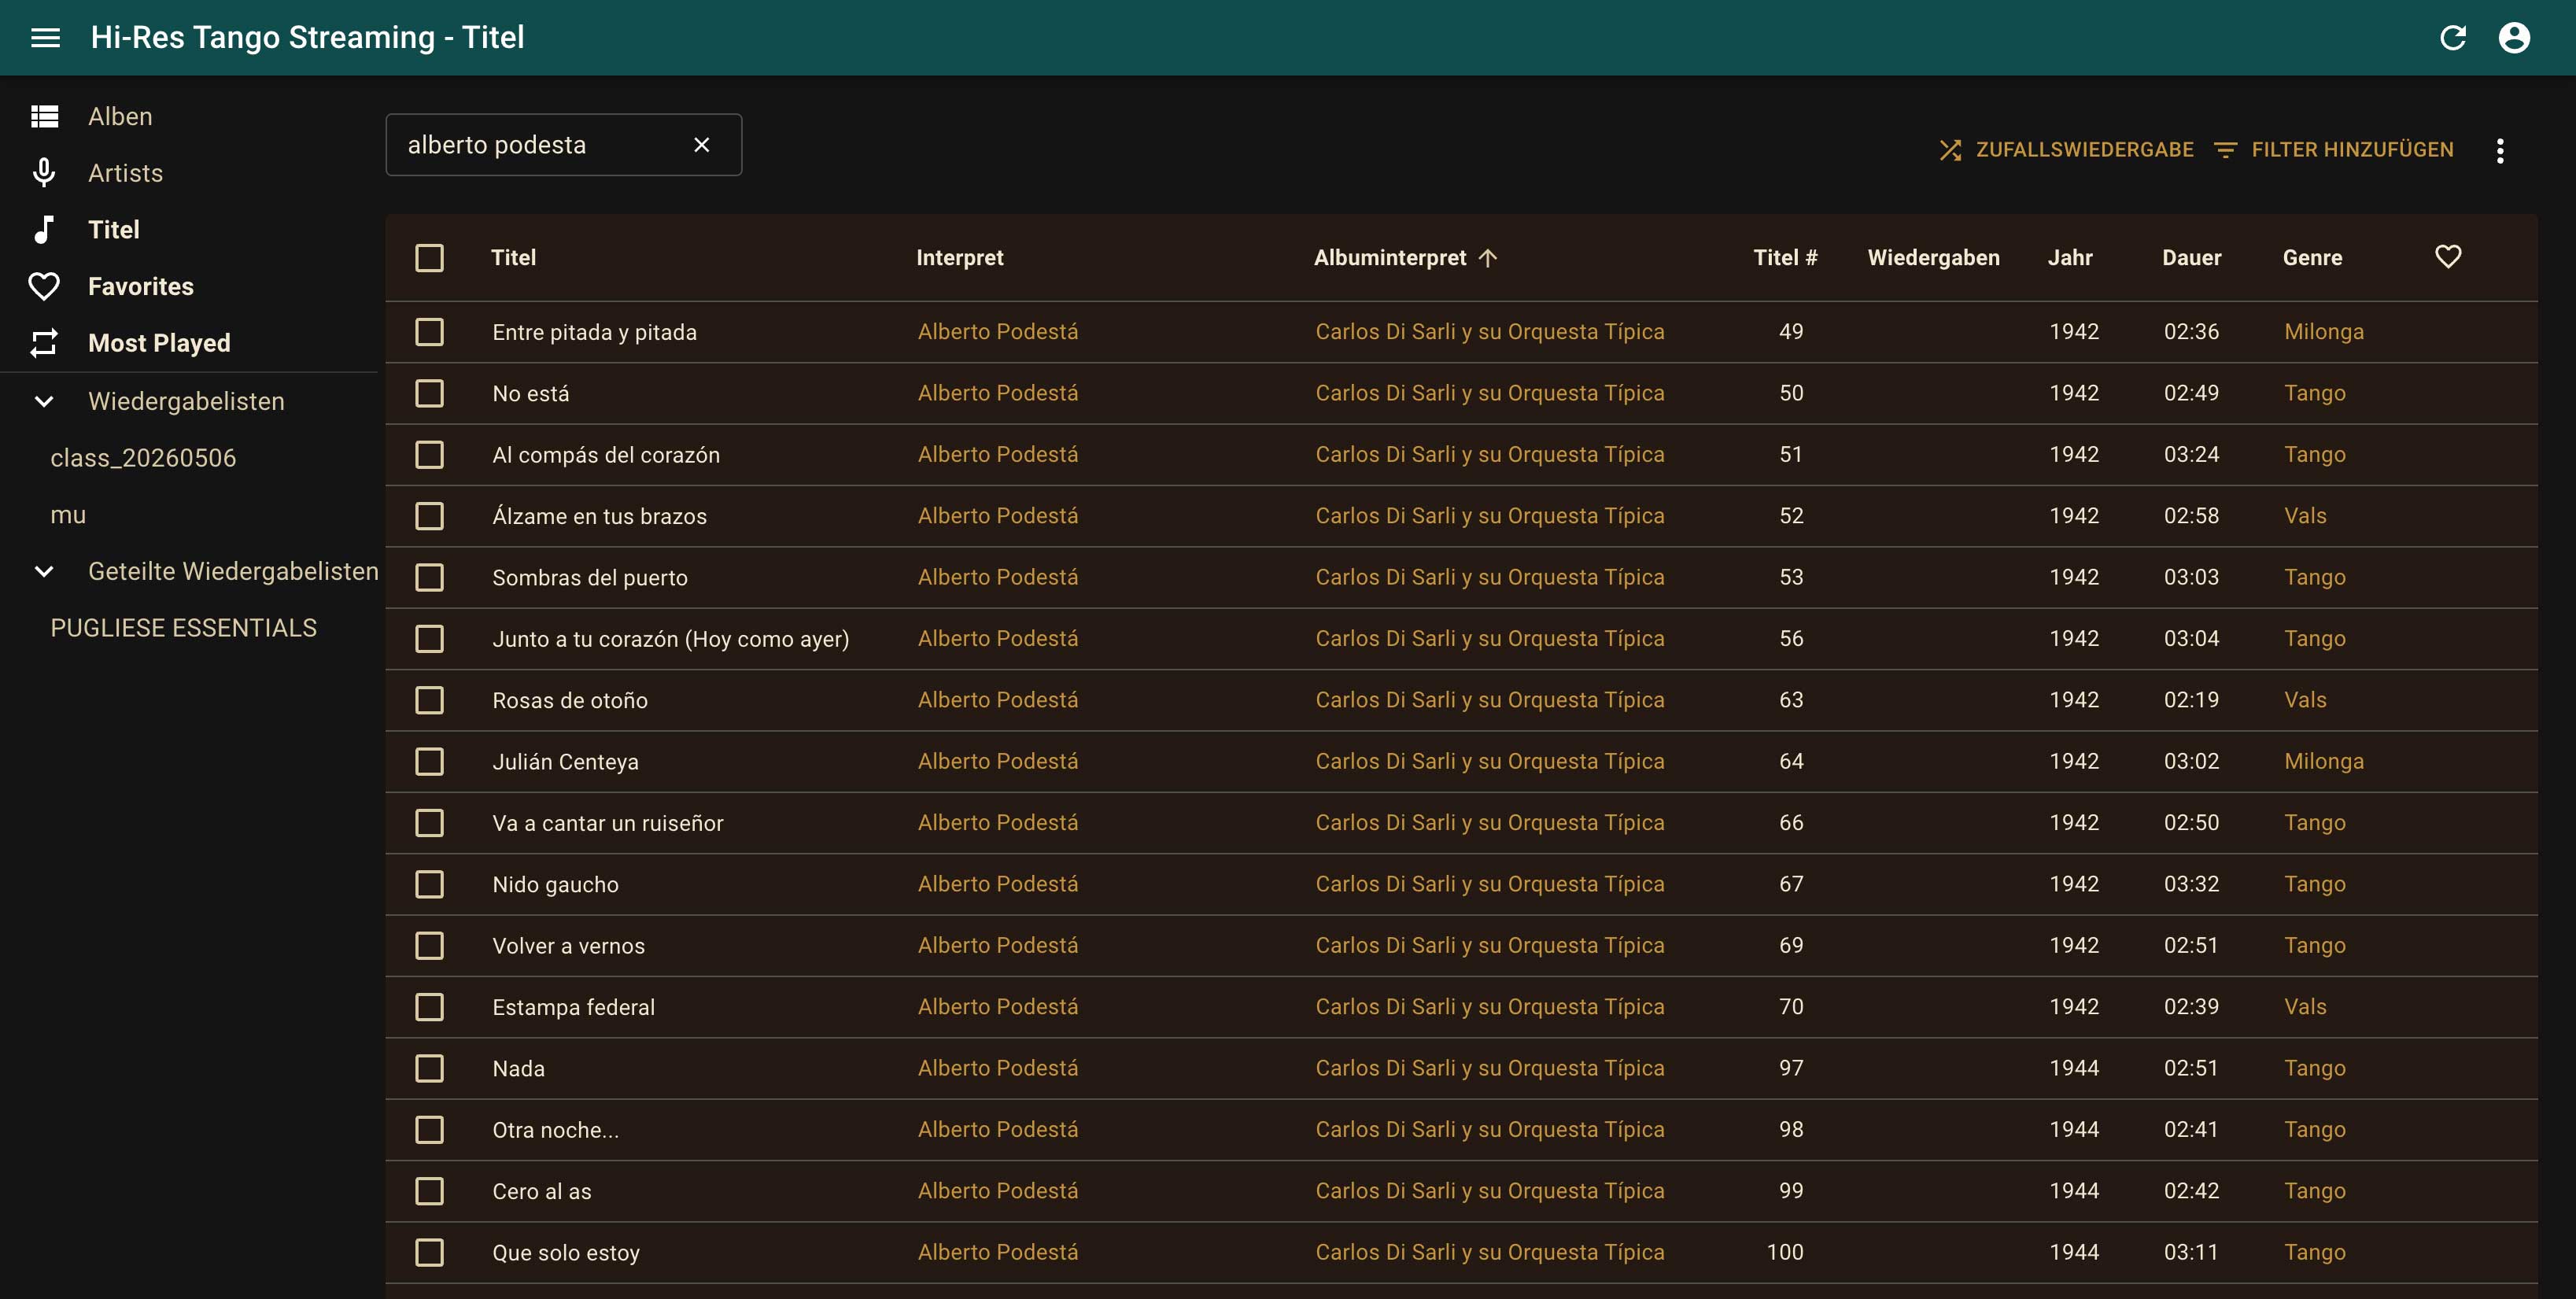Sort by the Wiedergaben column header
2576x1299 pixels.
[x=1934, y=258]
